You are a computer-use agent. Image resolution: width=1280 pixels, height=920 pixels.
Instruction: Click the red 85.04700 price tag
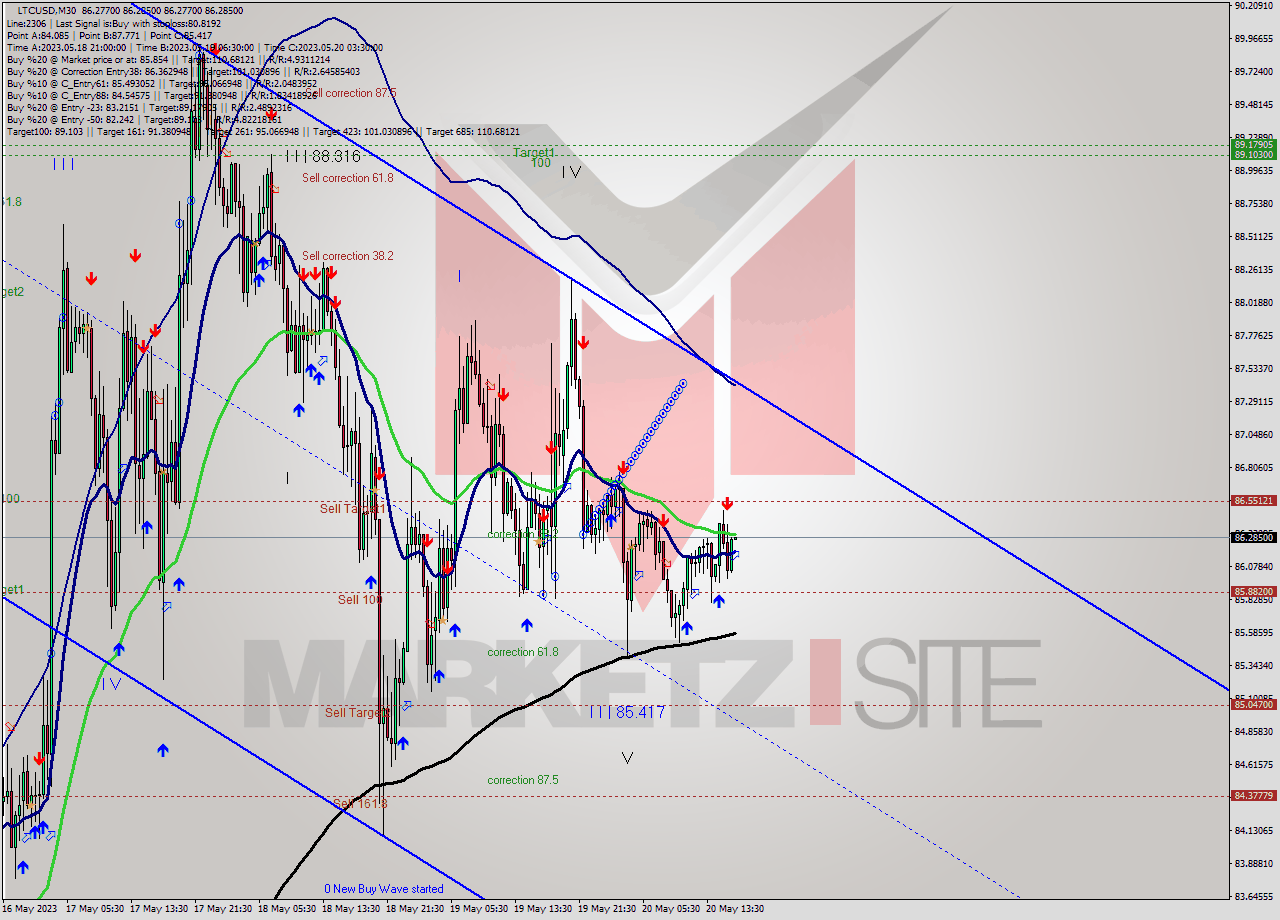point(1253,704)
